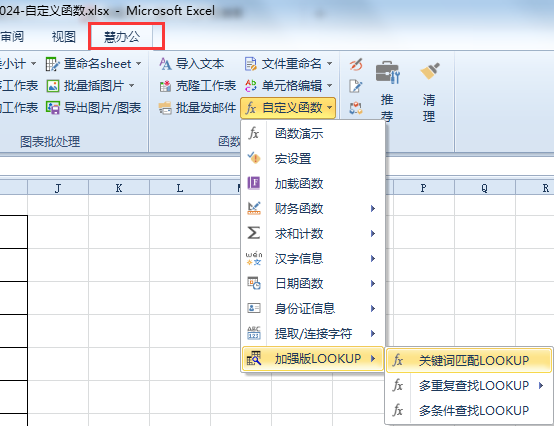The image size is (554, 426).
Task: Click the 清理 broom icon
Action: [x=430, y=71]
